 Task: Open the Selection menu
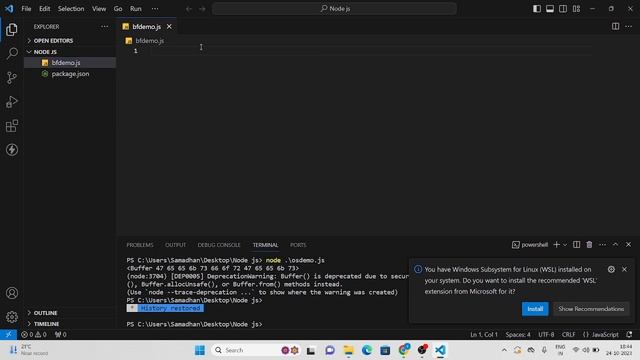point(71,9)
